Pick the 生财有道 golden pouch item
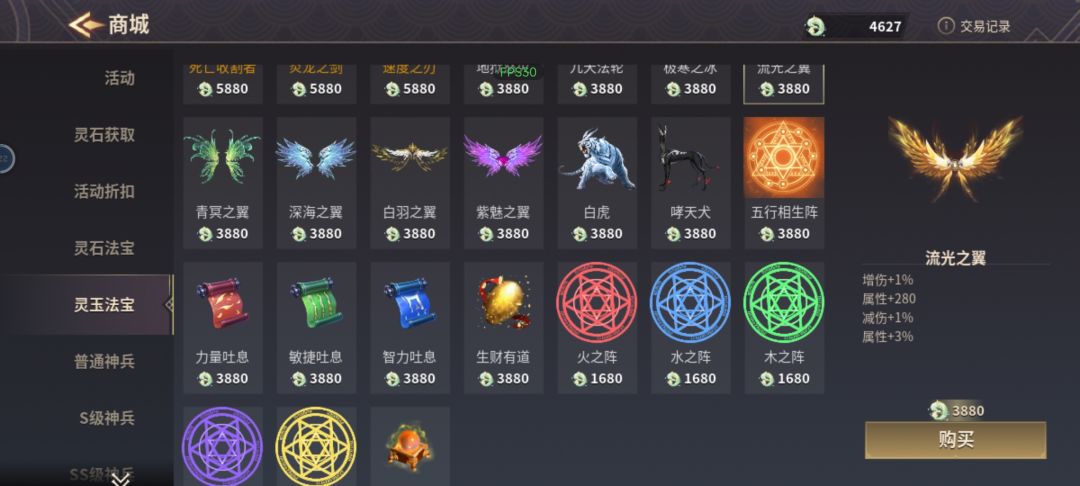The image size is (1080, 486). coord(503,328)
